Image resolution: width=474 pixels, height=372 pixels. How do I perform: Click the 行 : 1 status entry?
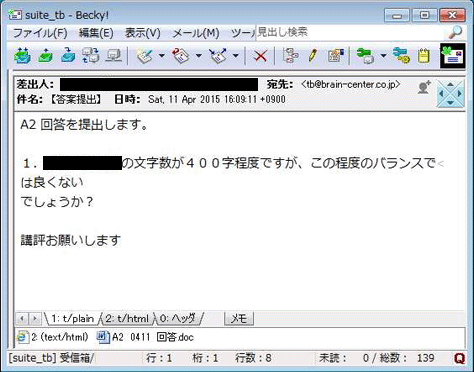coord(159,358)
